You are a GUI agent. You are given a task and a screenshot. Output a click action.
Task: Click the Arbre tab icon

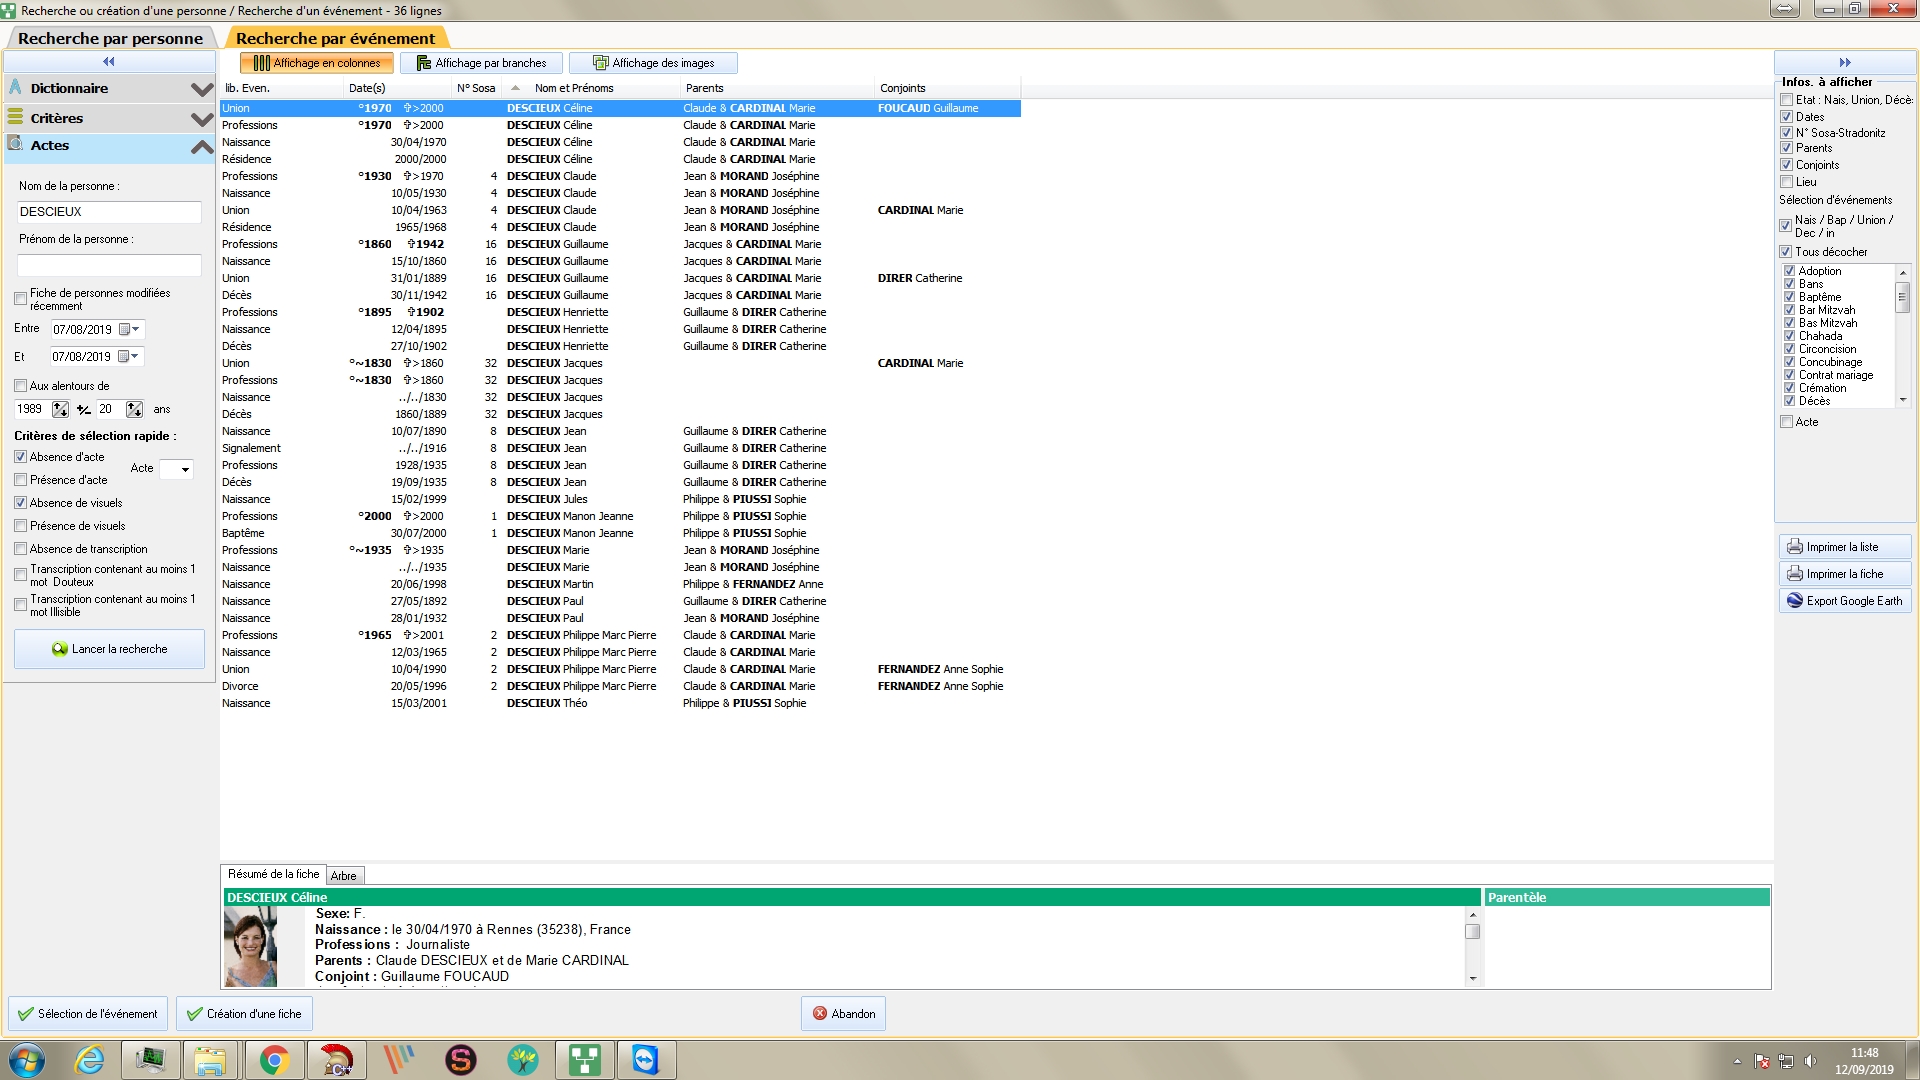pyautogui.click(x=343, y=874)
